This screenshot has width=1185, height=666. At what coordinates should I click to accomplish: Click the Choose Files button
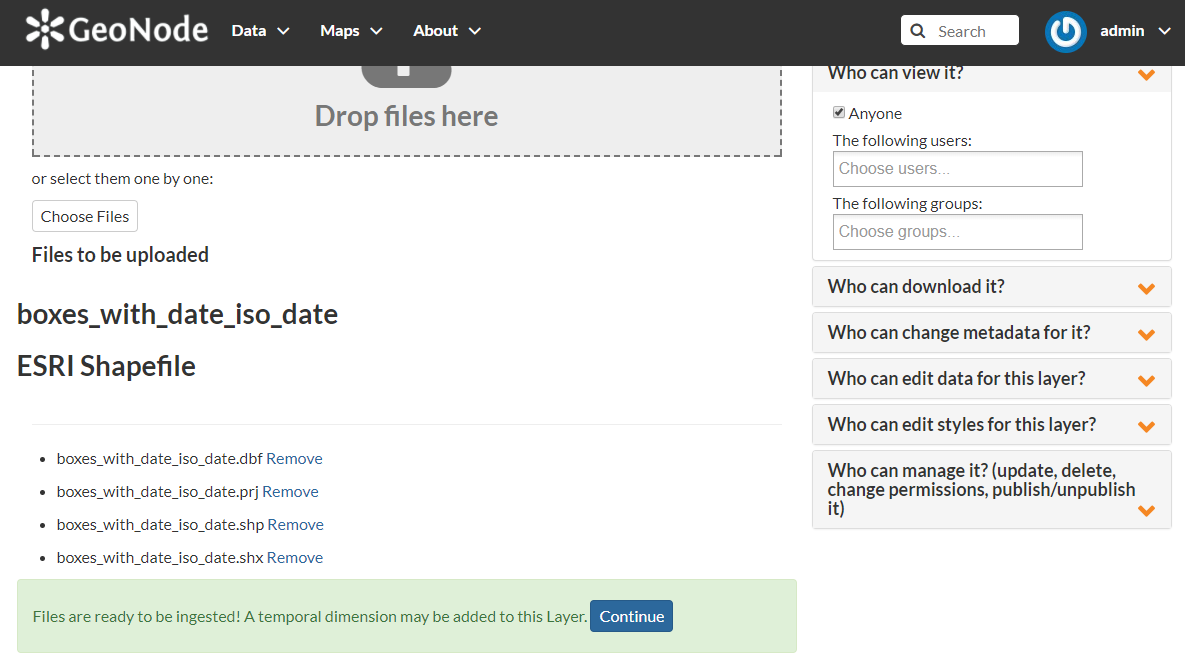tap(84, 216)
